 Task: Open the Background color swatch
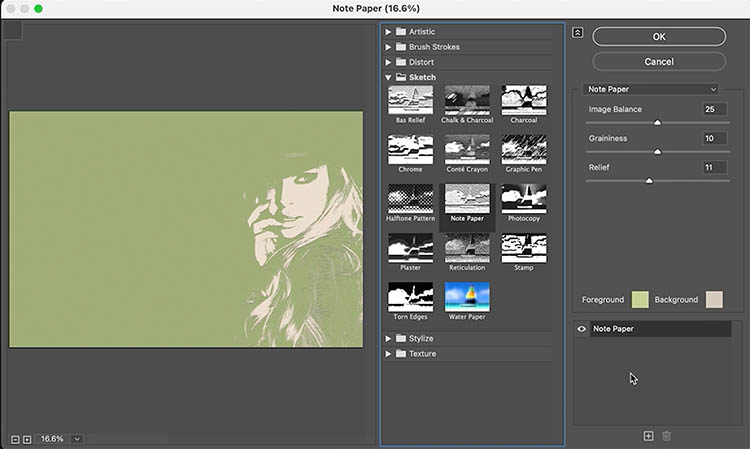(x=714, y=300)
